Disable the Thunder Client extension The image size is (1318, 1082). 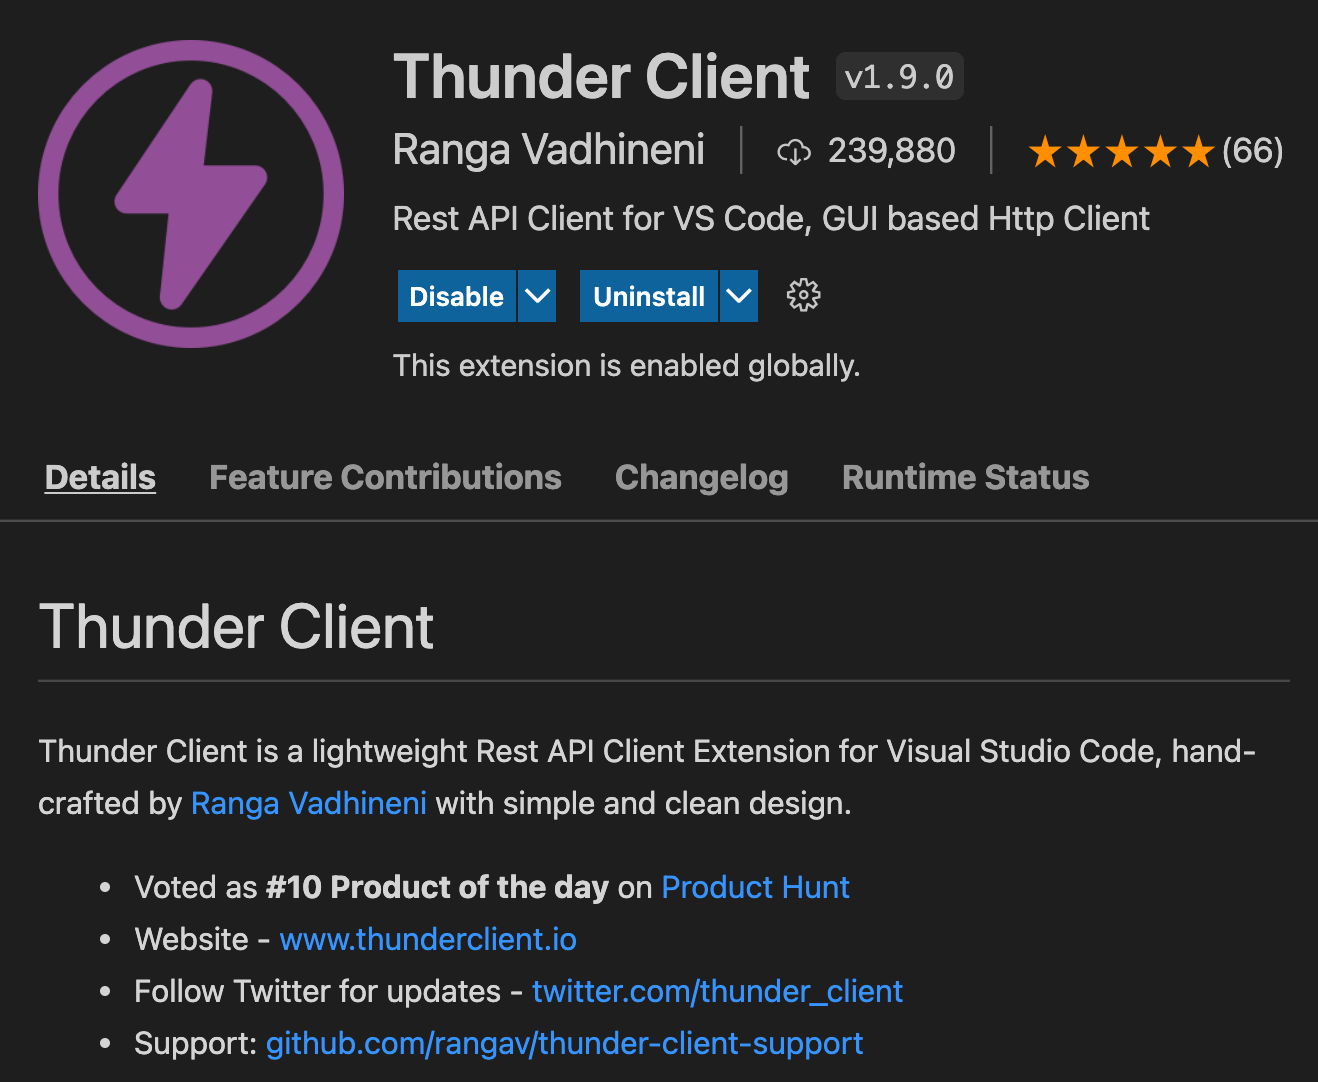(x=456, y=296)
